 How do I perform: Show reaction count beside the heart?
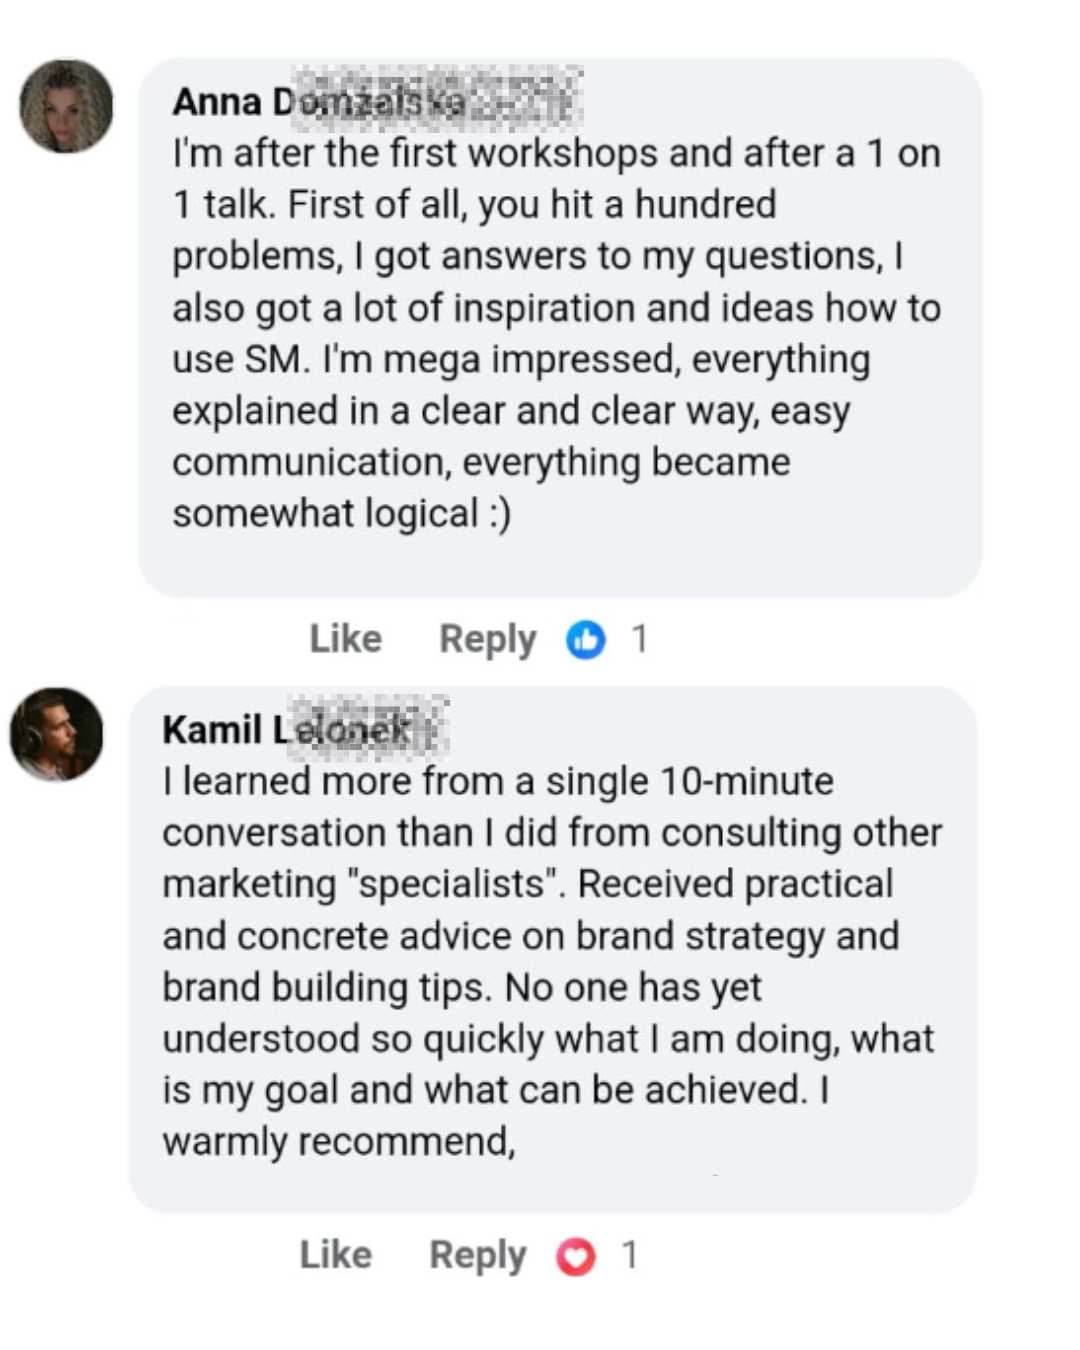coord(630,1255)
